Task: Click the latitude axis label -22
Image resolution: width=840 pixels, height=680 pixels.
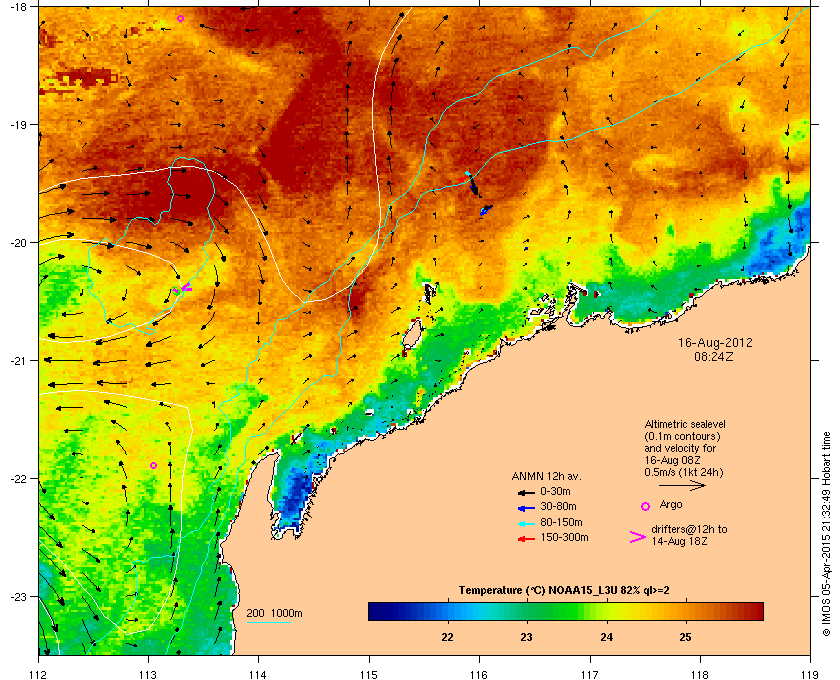Action: point(18,479)
